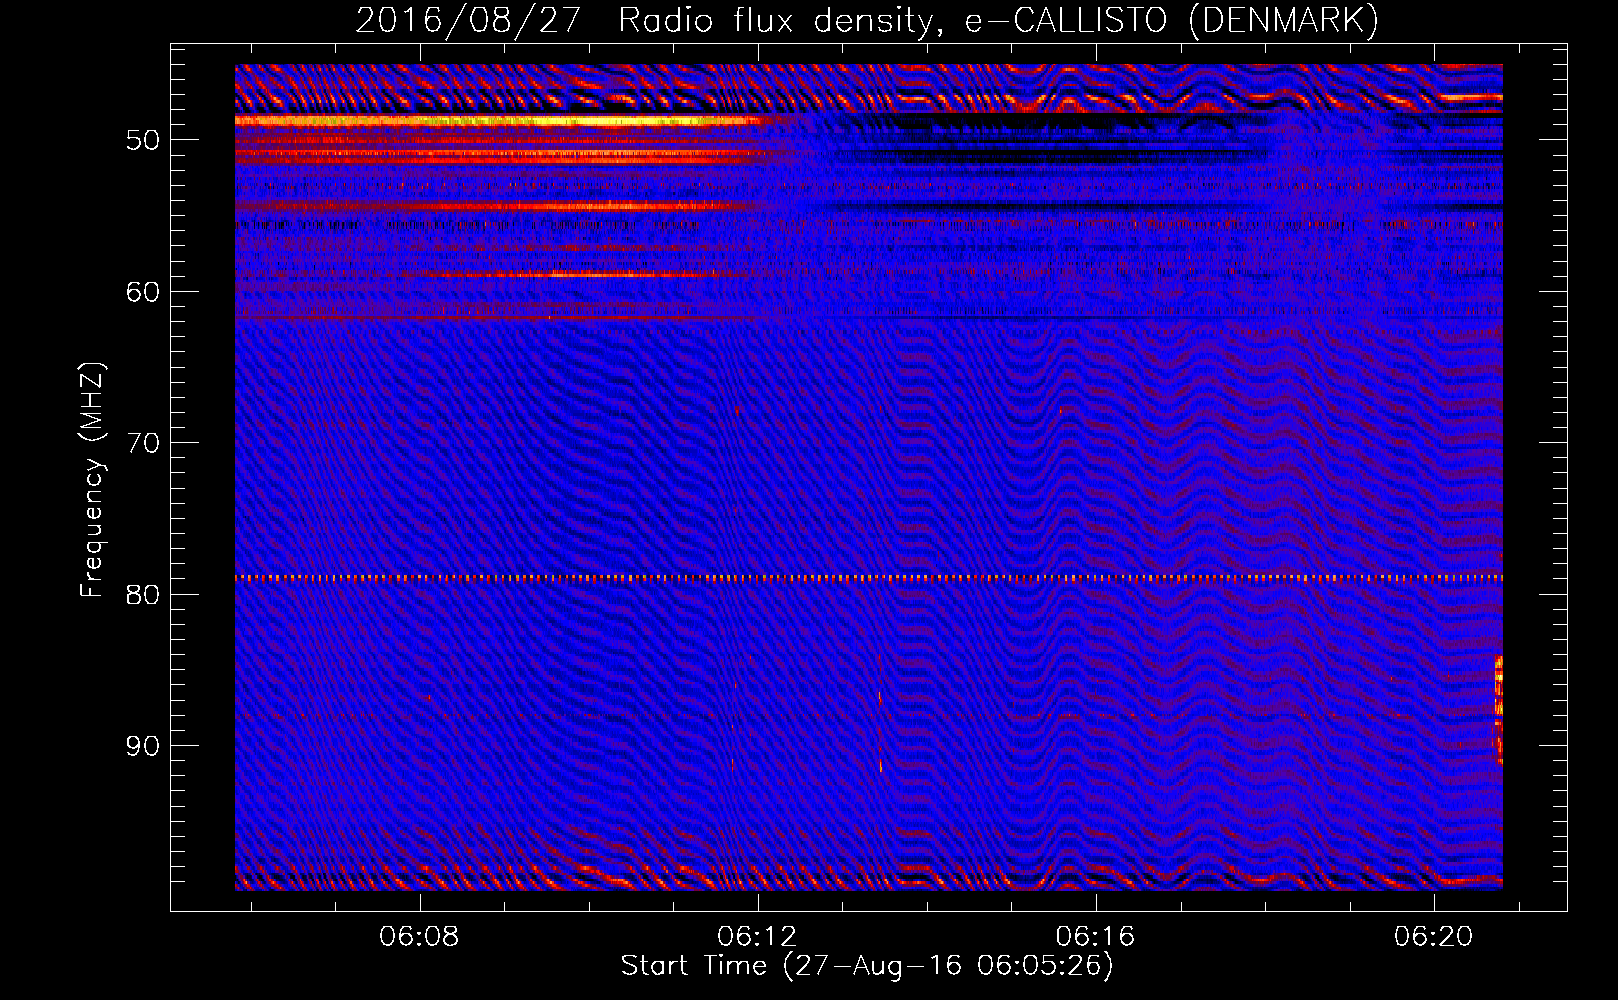Click the 06:20 time tick label
Screen dimensions: 1618x1000
[x=1433, y=936]
